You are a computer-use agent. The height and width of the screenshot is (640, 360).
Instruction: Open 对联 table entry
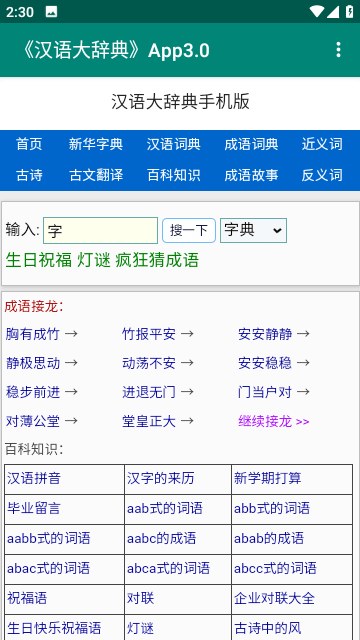(x=140, y=599)
